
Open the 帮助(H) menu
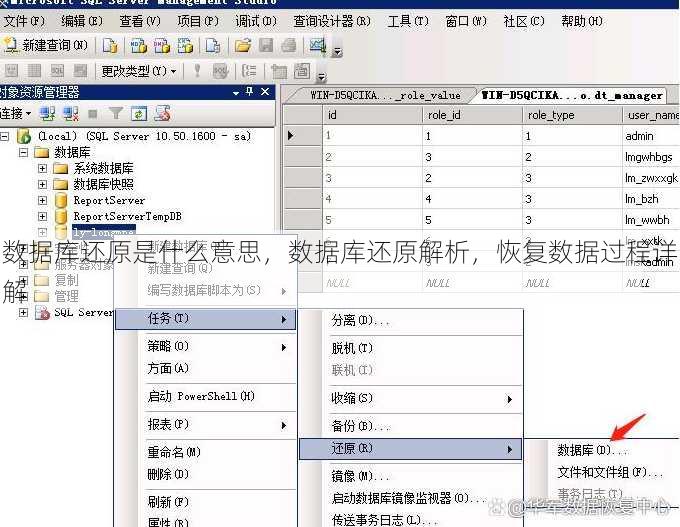point(582,21)
